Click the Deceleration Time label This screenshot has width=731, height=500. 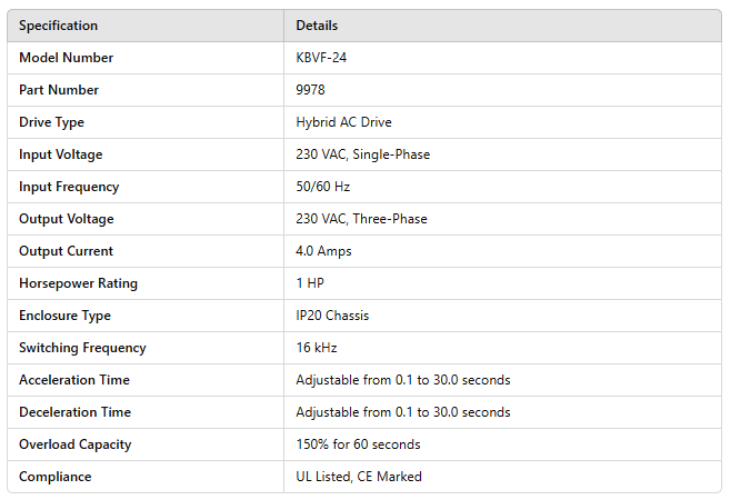(x=74, y=412)
